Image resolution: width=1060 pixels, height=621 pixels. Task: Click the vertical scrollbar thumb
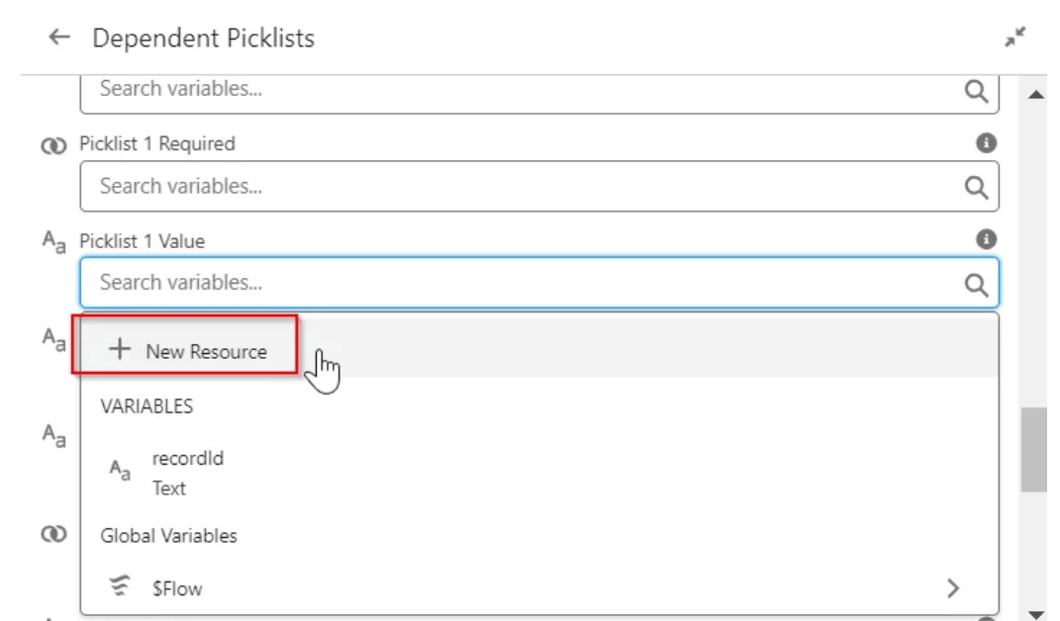pos(1033,450)
